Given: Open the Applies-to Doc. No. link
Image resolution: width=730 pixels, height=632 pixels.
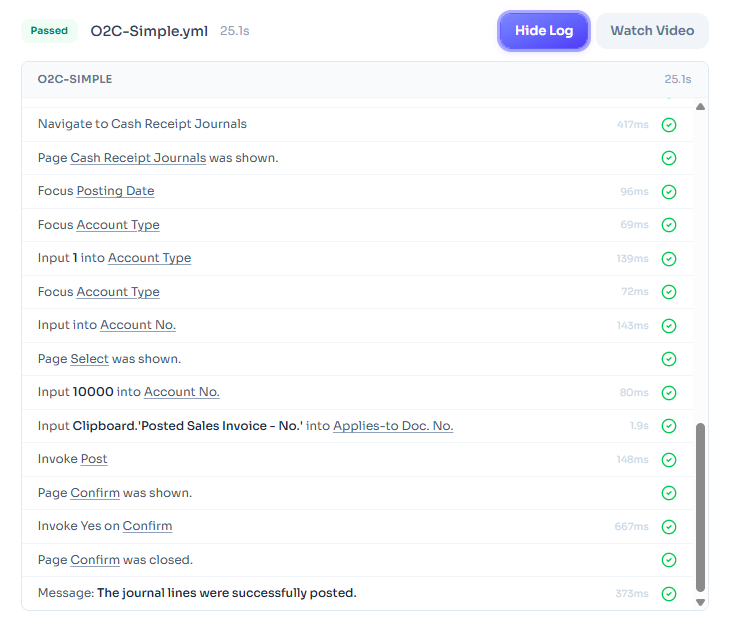Looking at the screenshot, I should point(393,426).
